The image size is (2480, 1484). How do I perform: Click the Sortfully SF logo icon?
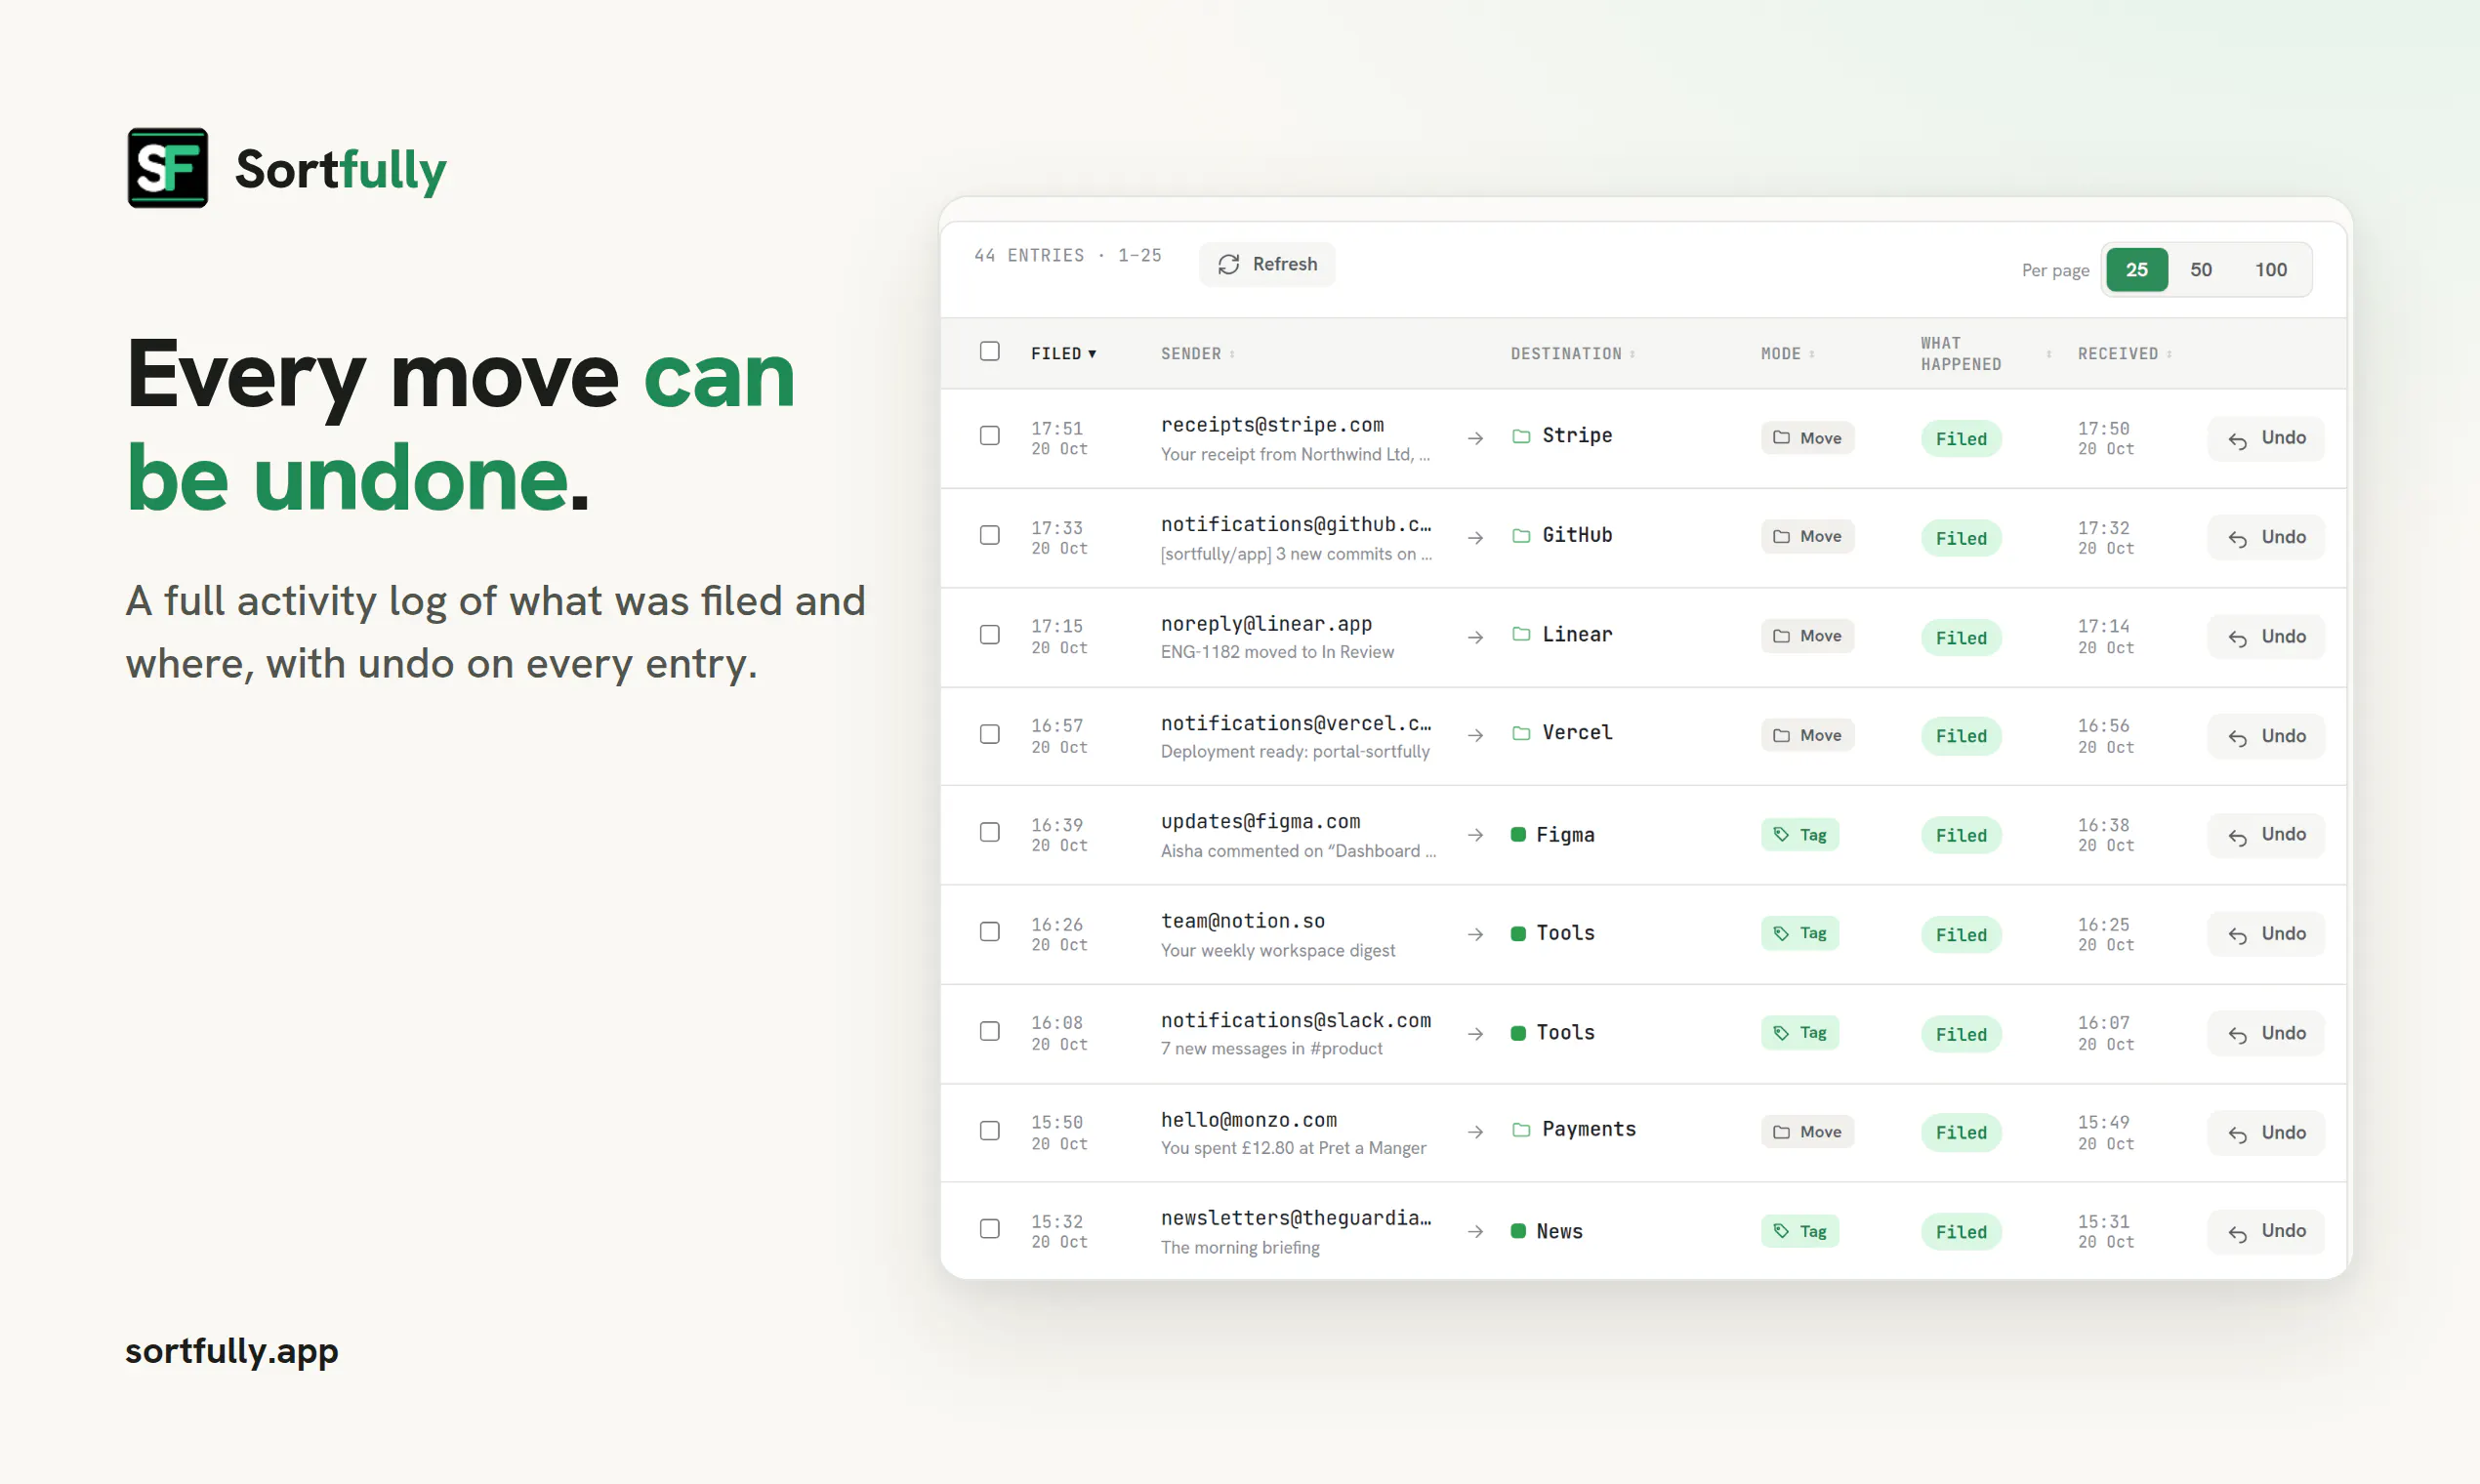[168, 168]
